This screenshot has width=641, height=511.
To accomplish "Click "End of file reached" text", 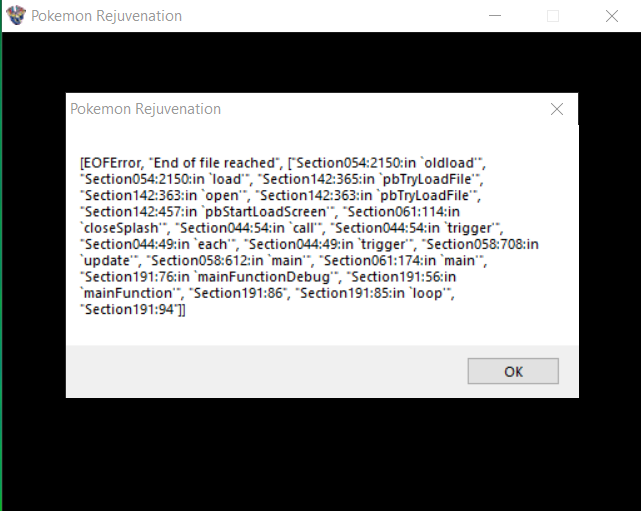I will pyautogui.click(x=213, y=163).
